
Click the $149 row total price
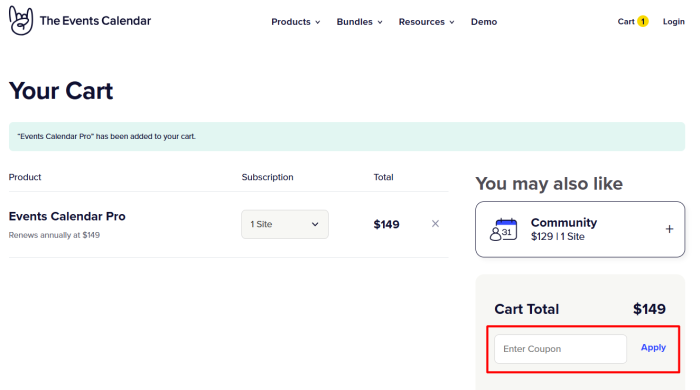387,224
